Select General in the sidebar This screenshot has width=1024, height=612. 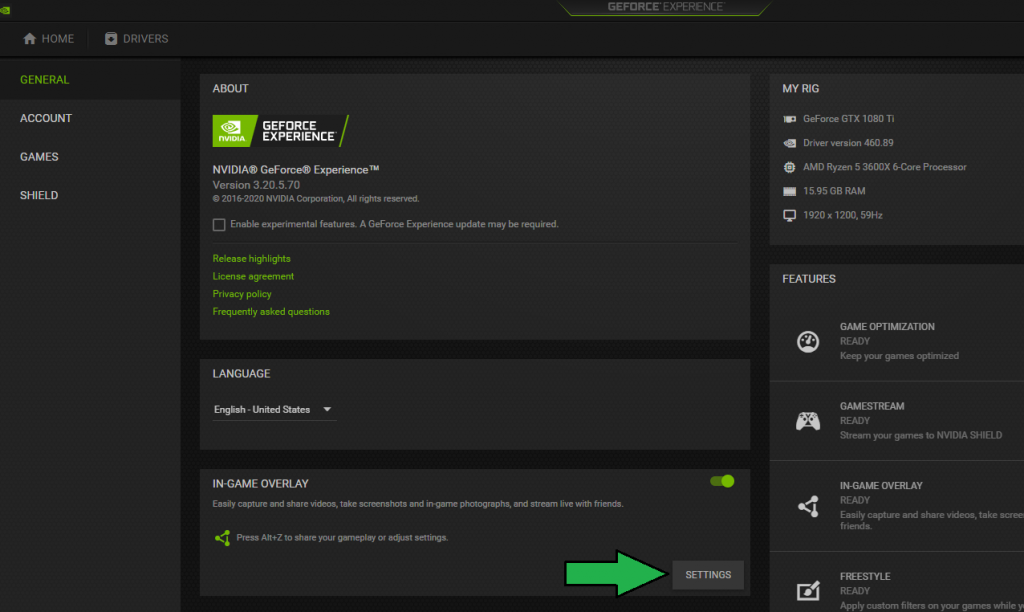[x=44, y=80]
